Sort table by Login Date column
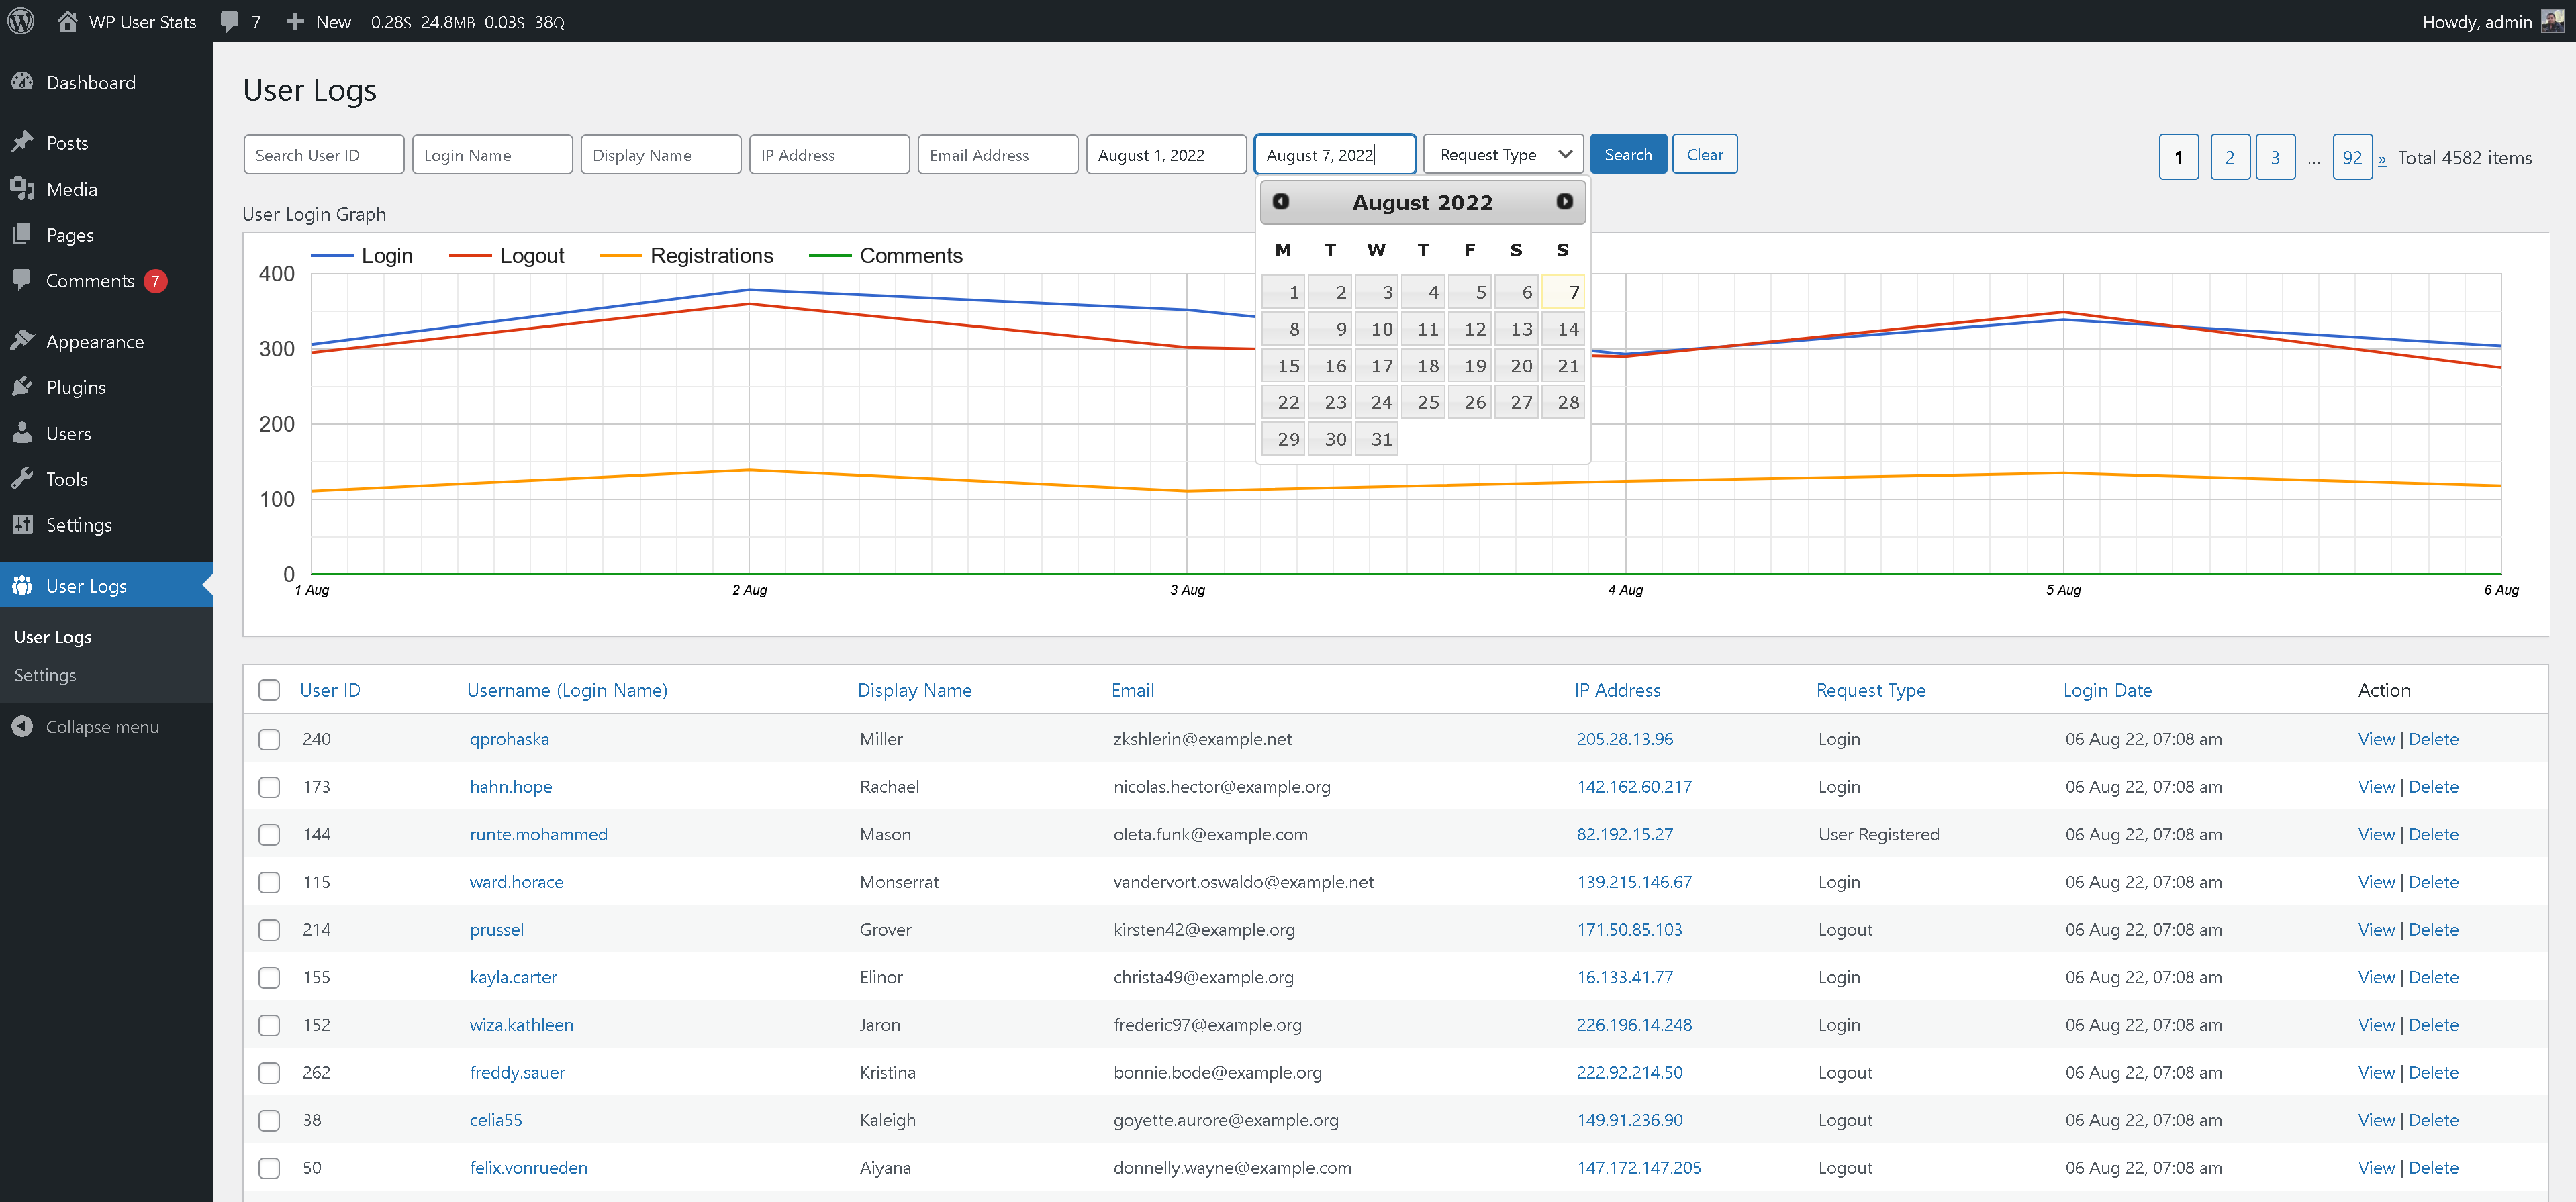This screenshot has width=2576, height=1202. click(x=2106, y=690)
